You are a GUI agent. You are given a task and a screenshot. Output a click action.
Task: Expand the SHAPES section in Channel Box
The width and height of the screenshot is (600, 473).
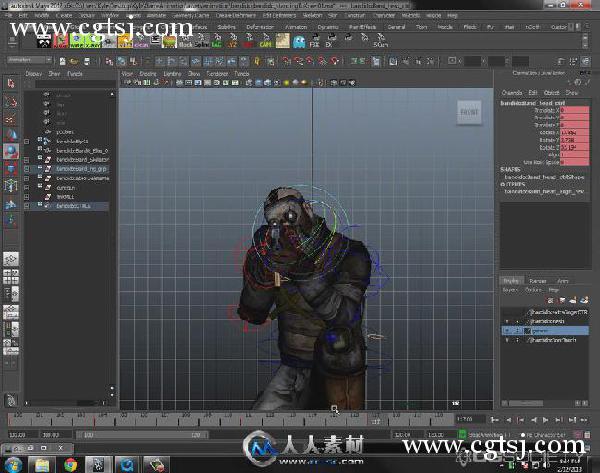[x=510, y=169]
